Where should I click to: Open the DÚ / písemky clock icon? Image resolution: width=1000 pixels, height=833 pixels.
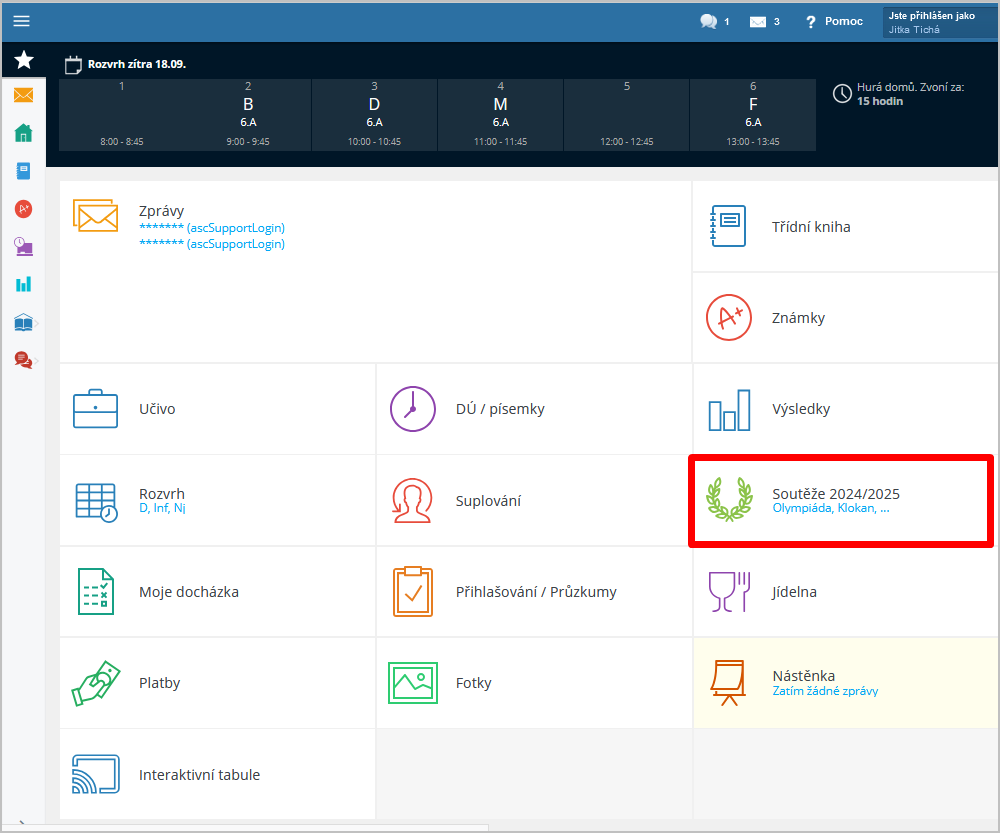coord(413,409)
